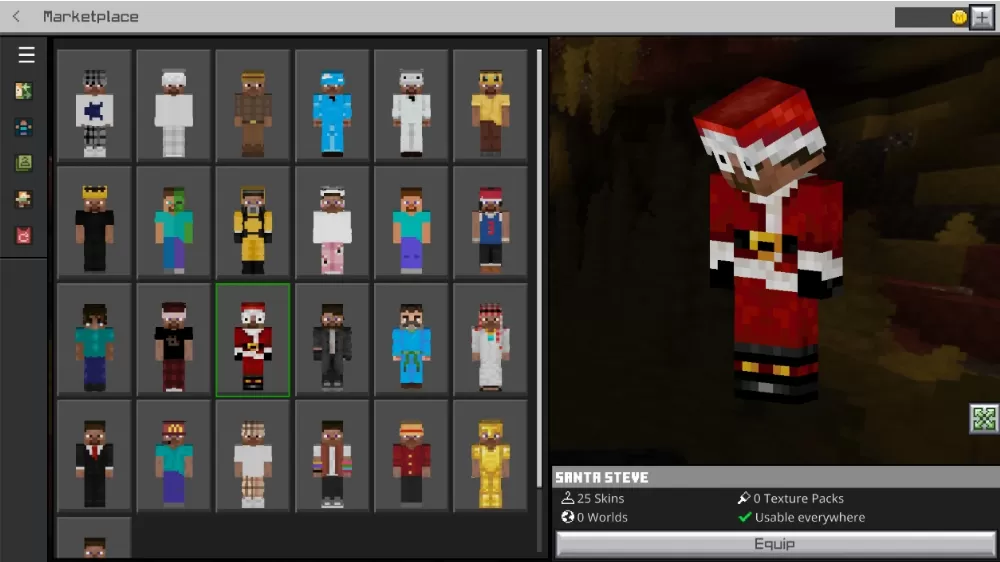The width and height of the screenshot is (1000, 562).
Task: Click the Santa Steve 3D preview model
Action: pyautogui.click(x=768, y=239)
